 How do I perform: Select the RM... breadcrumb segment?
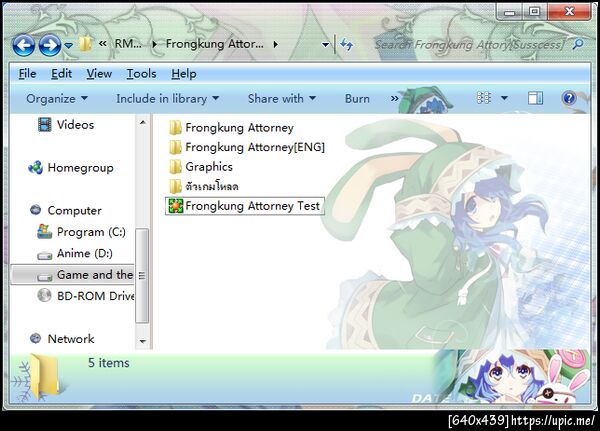[128, 44]
